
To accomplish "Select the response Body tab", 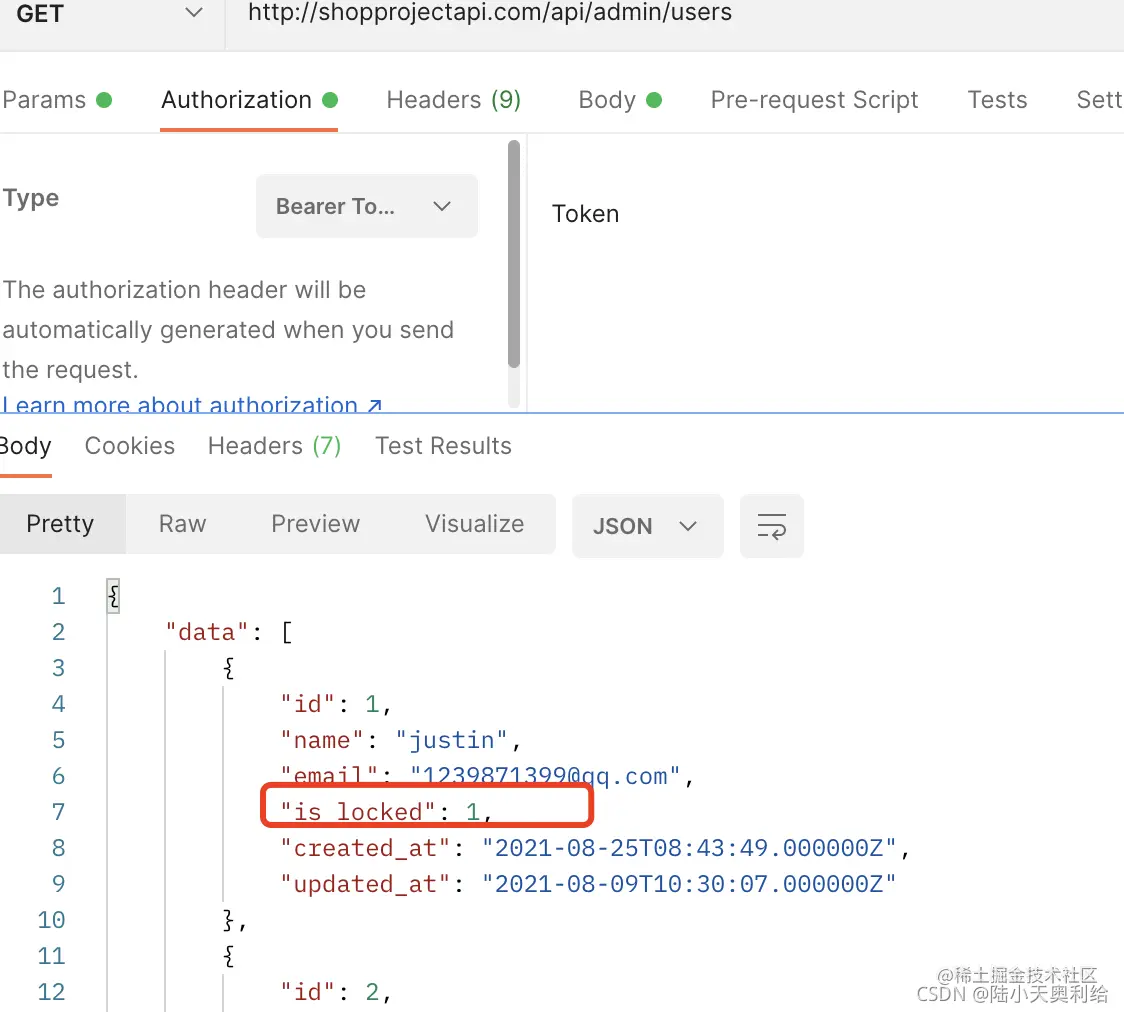I will click(25, 446).
